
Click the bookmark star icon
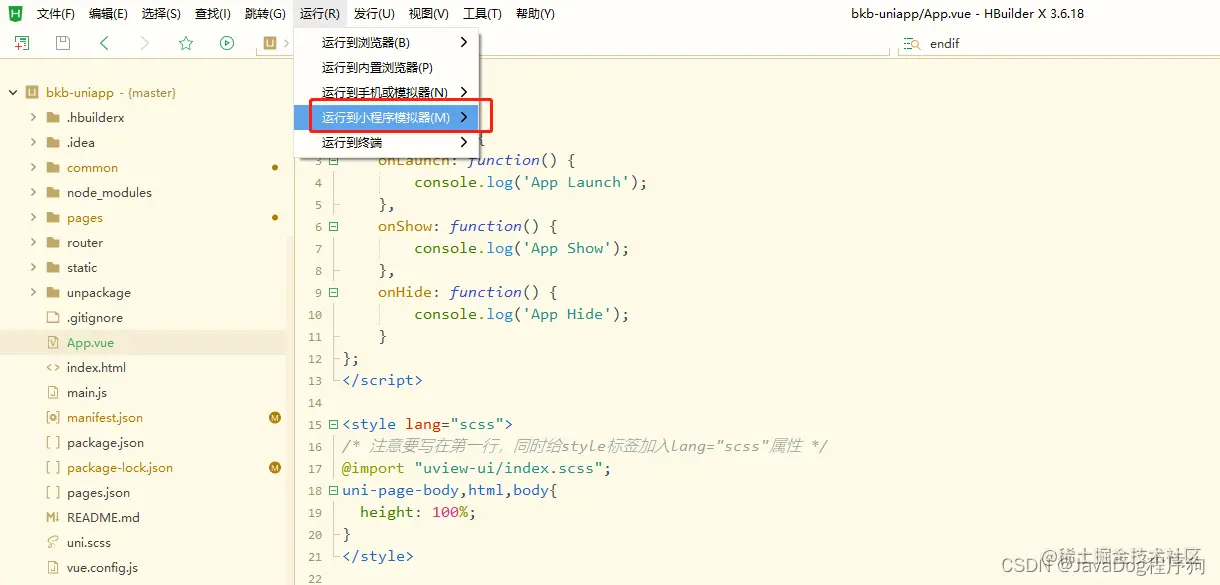tap(186, 43)
